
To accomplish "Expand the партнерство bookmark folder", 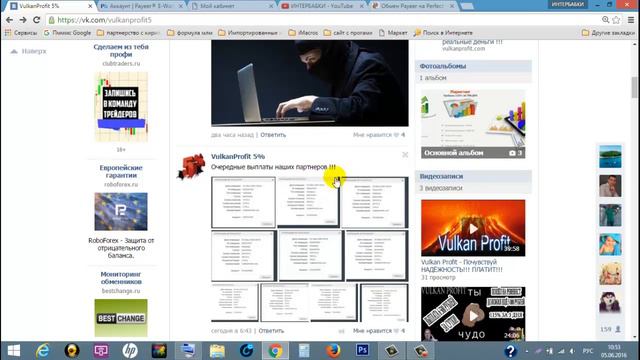I will 129,33.
